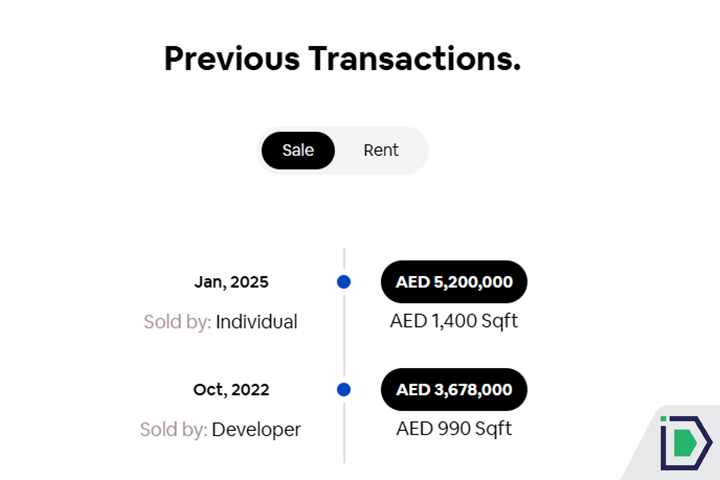
Task: Click the AED 990 Sqft rate
Action: (x=454, y=428)
